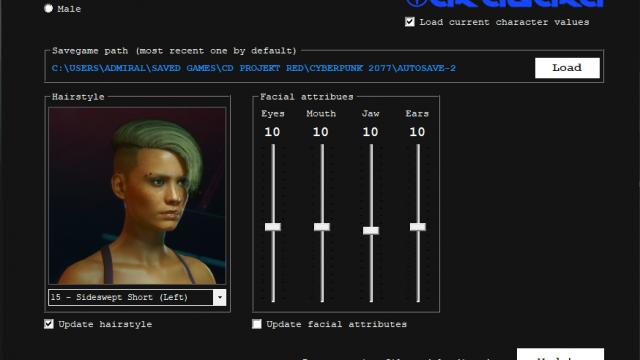Open the hairstyle dropdown arrow

pos(220,298)
